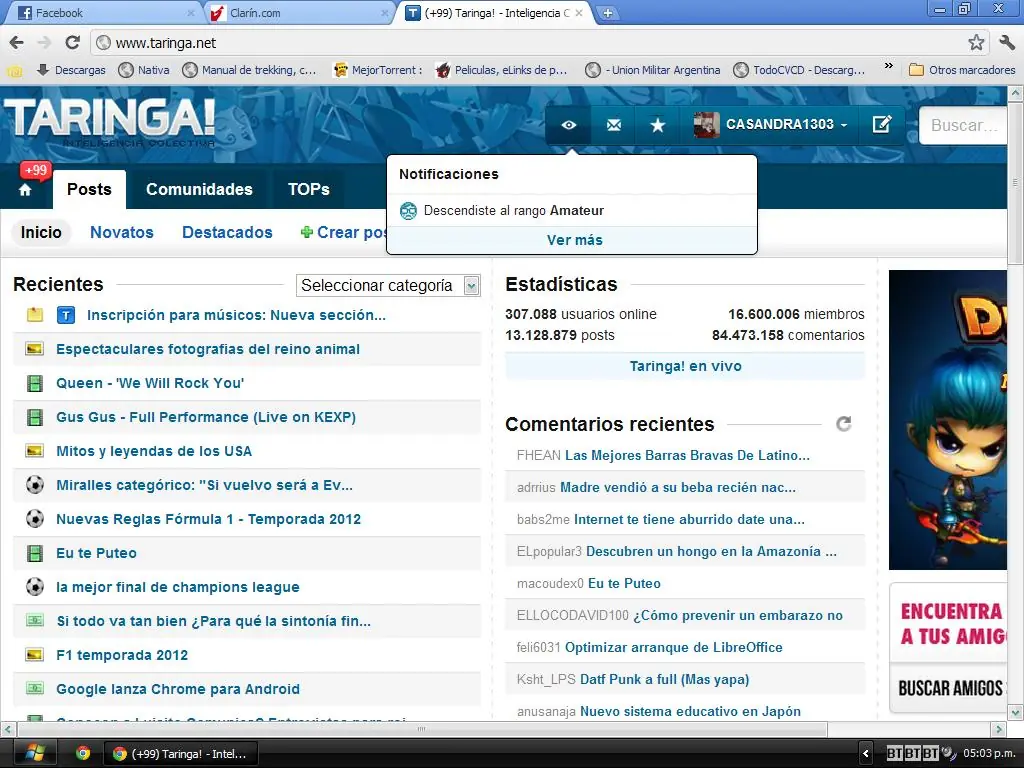This screenshot has width=1024, height=768.
Task: Reload the page in Chrome
Action: pos(72,42)
